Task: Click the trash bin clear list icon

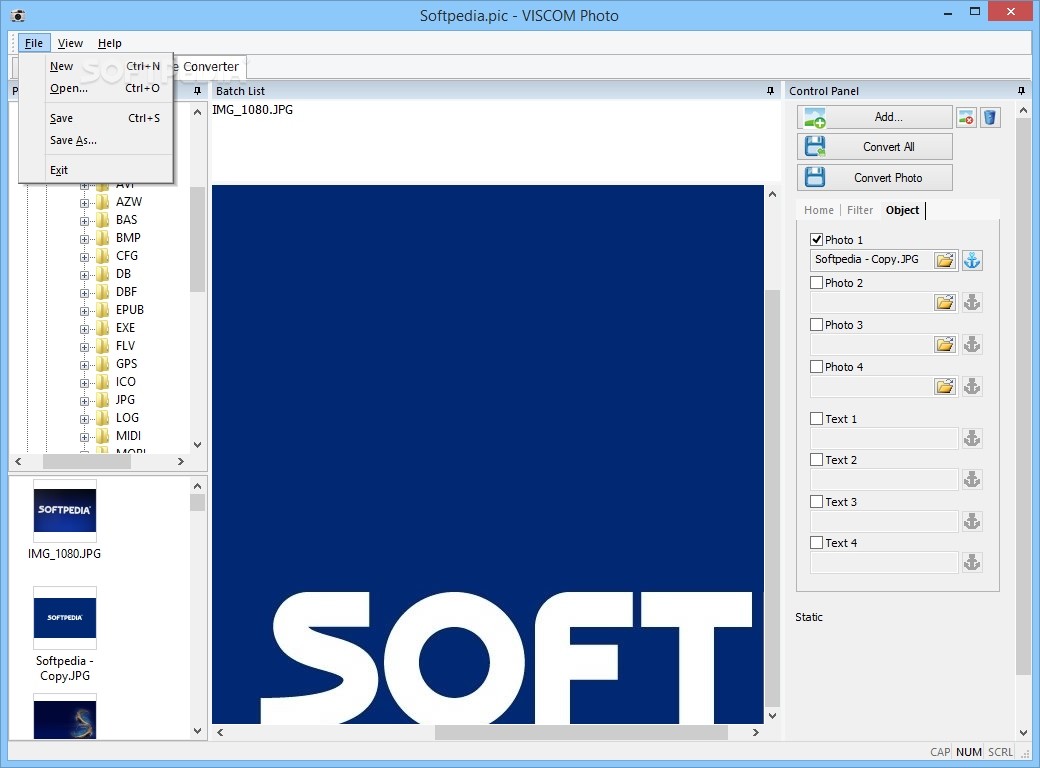Action: (x=989, y=118)
